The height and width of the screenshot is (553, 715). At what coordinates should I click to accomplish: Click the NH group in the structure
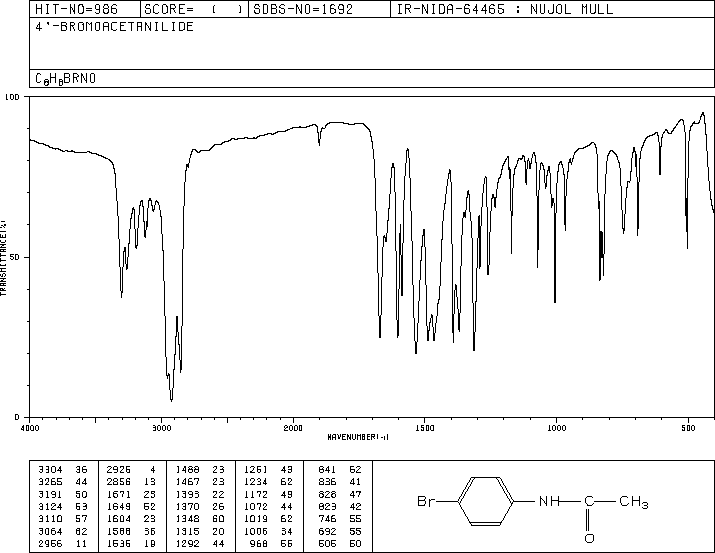549,501
